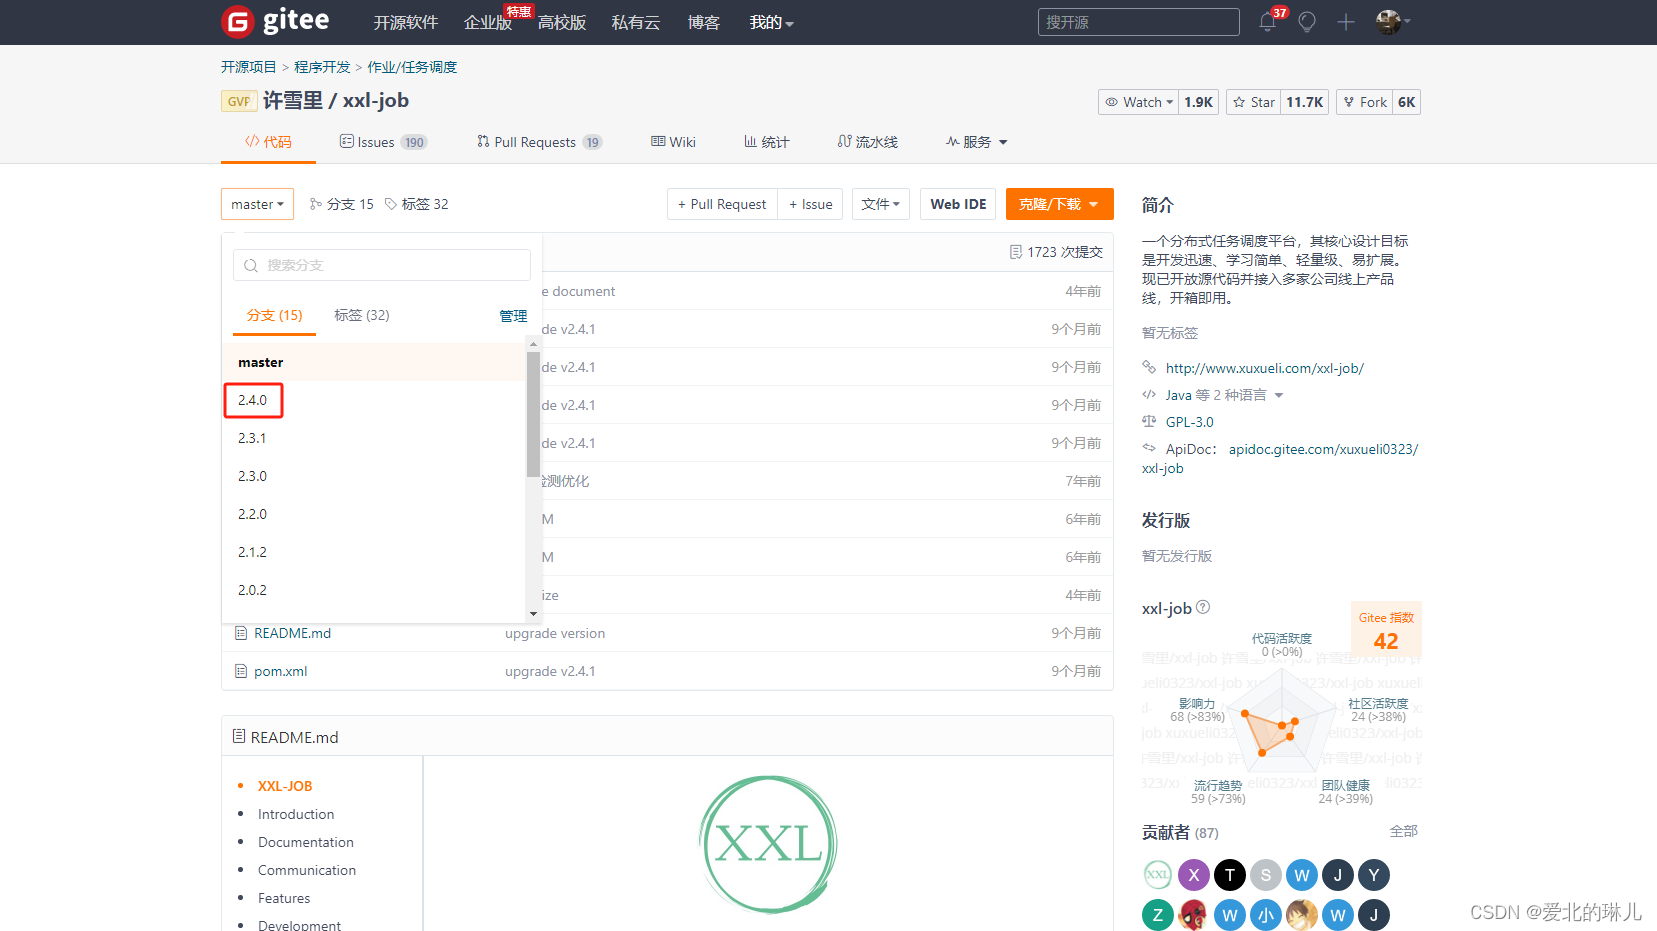Open the Issues tab

pyautogui.click(x=383, y=142)
